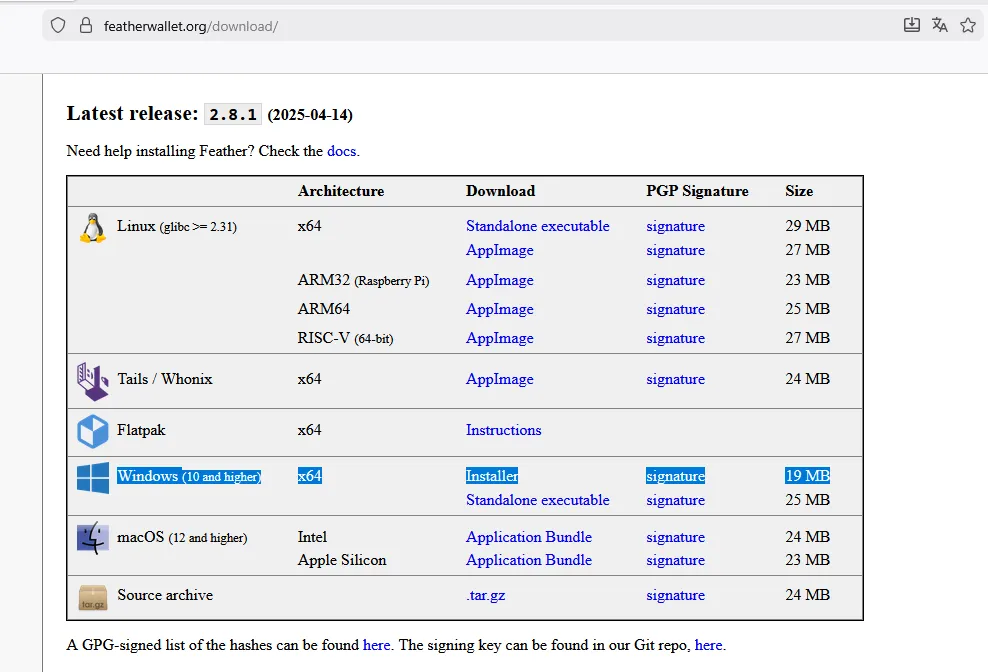Click the Linux penguin icon
The image size is (988, 672).
[x=93, y=228]
